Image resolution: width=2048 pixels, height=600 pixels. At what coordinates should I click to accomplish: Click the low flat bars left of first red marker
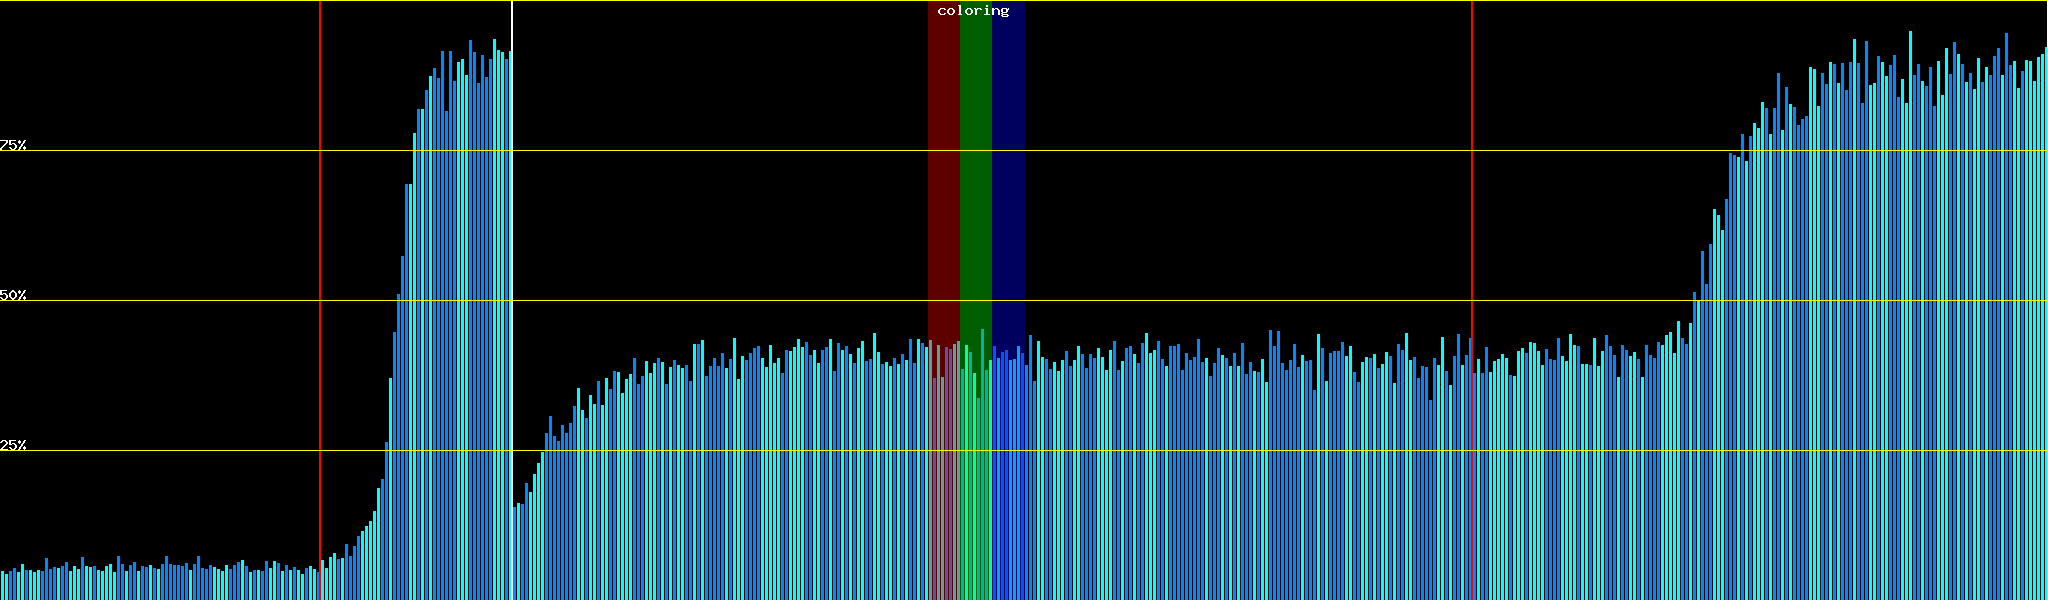click(160, 583)
